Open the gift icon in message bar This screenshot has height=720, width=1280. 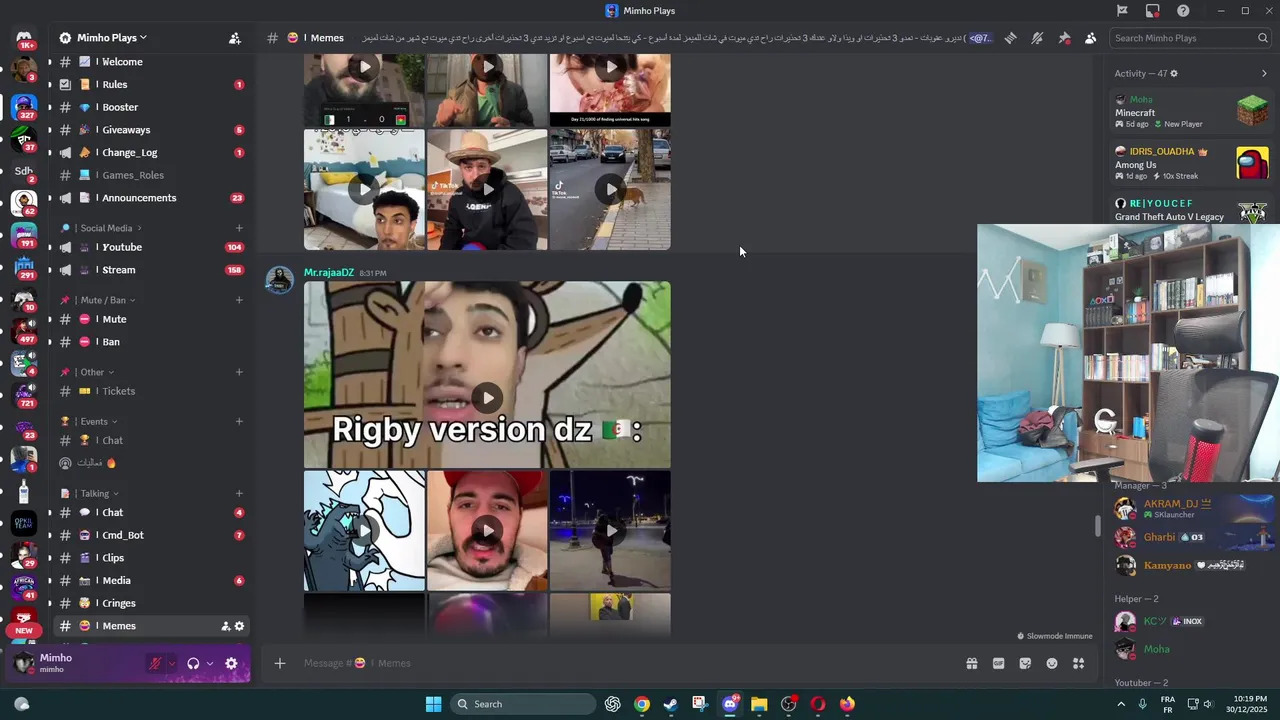click(x=971, y=663)
